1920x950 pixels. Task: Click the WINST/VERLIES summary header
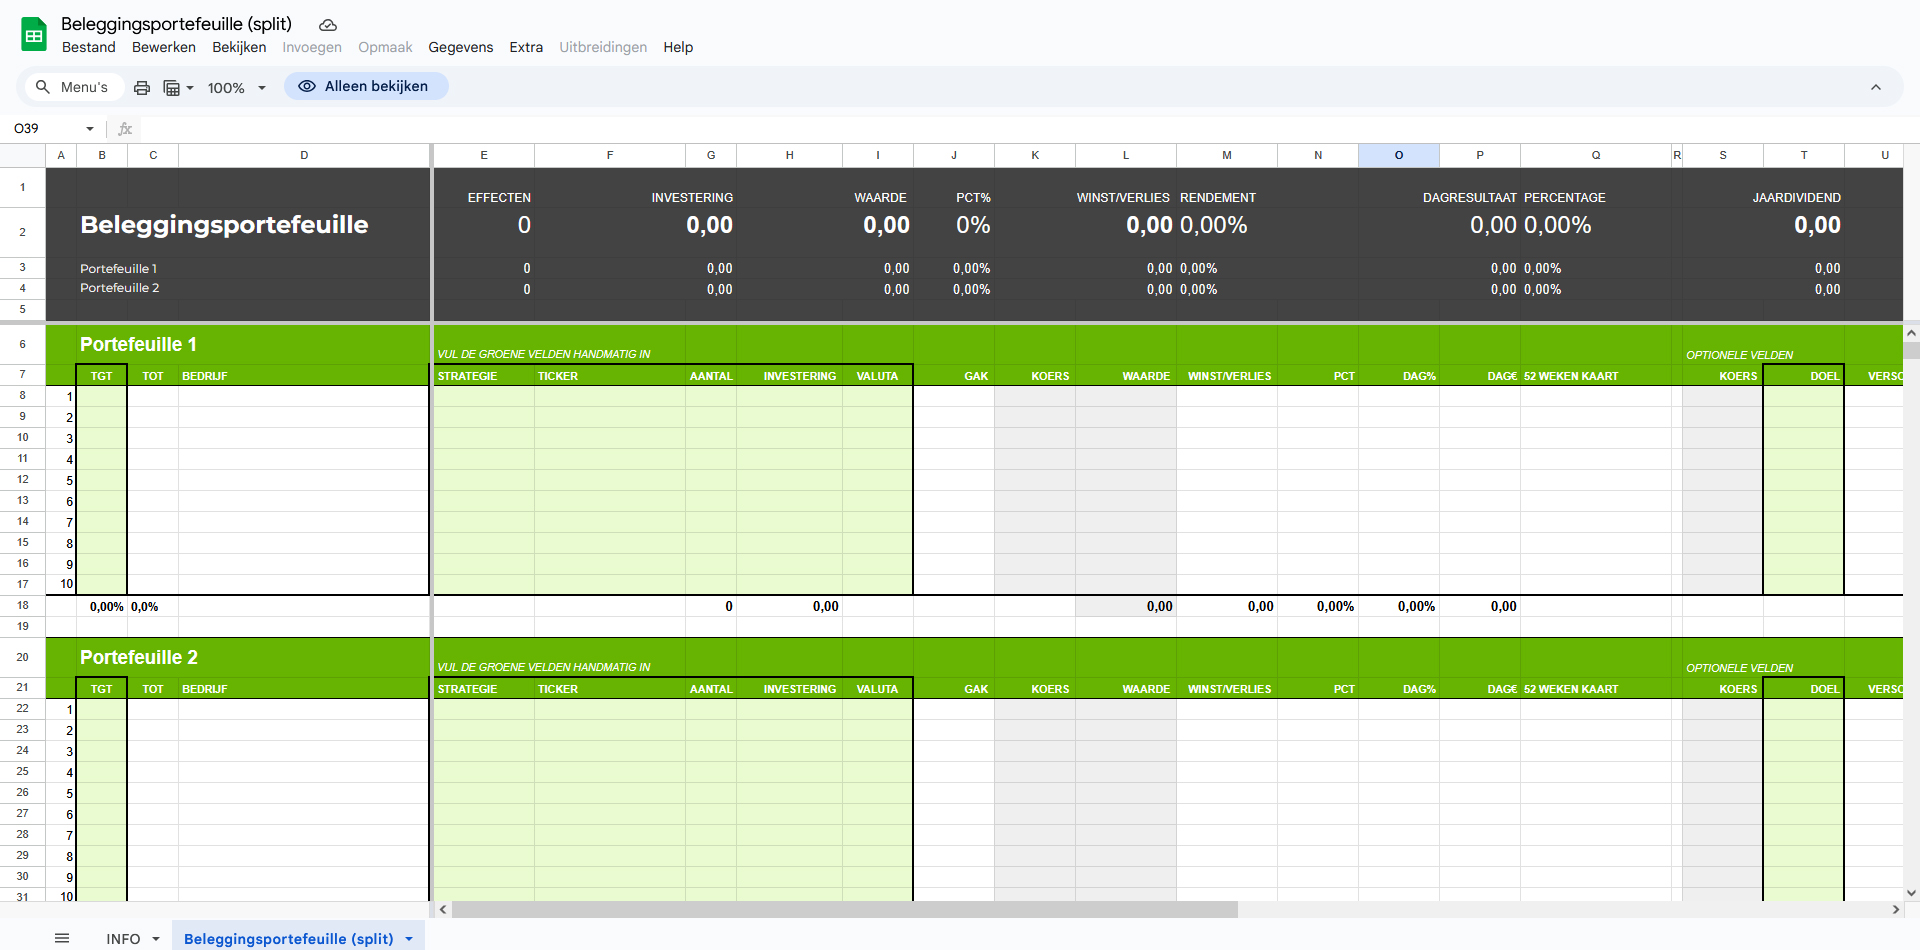pyautogui.click(x=1122, y=198)
